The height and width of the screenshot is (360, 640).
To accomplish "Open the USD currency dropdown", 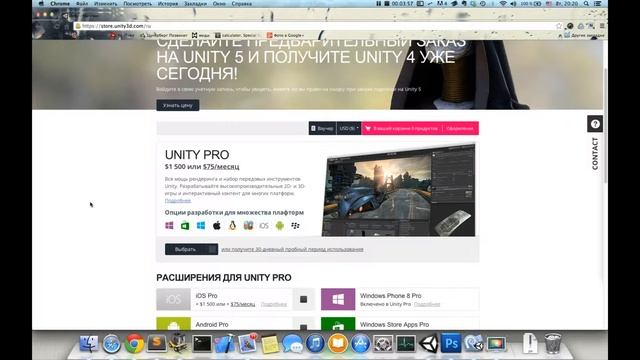I will [349, 128].
